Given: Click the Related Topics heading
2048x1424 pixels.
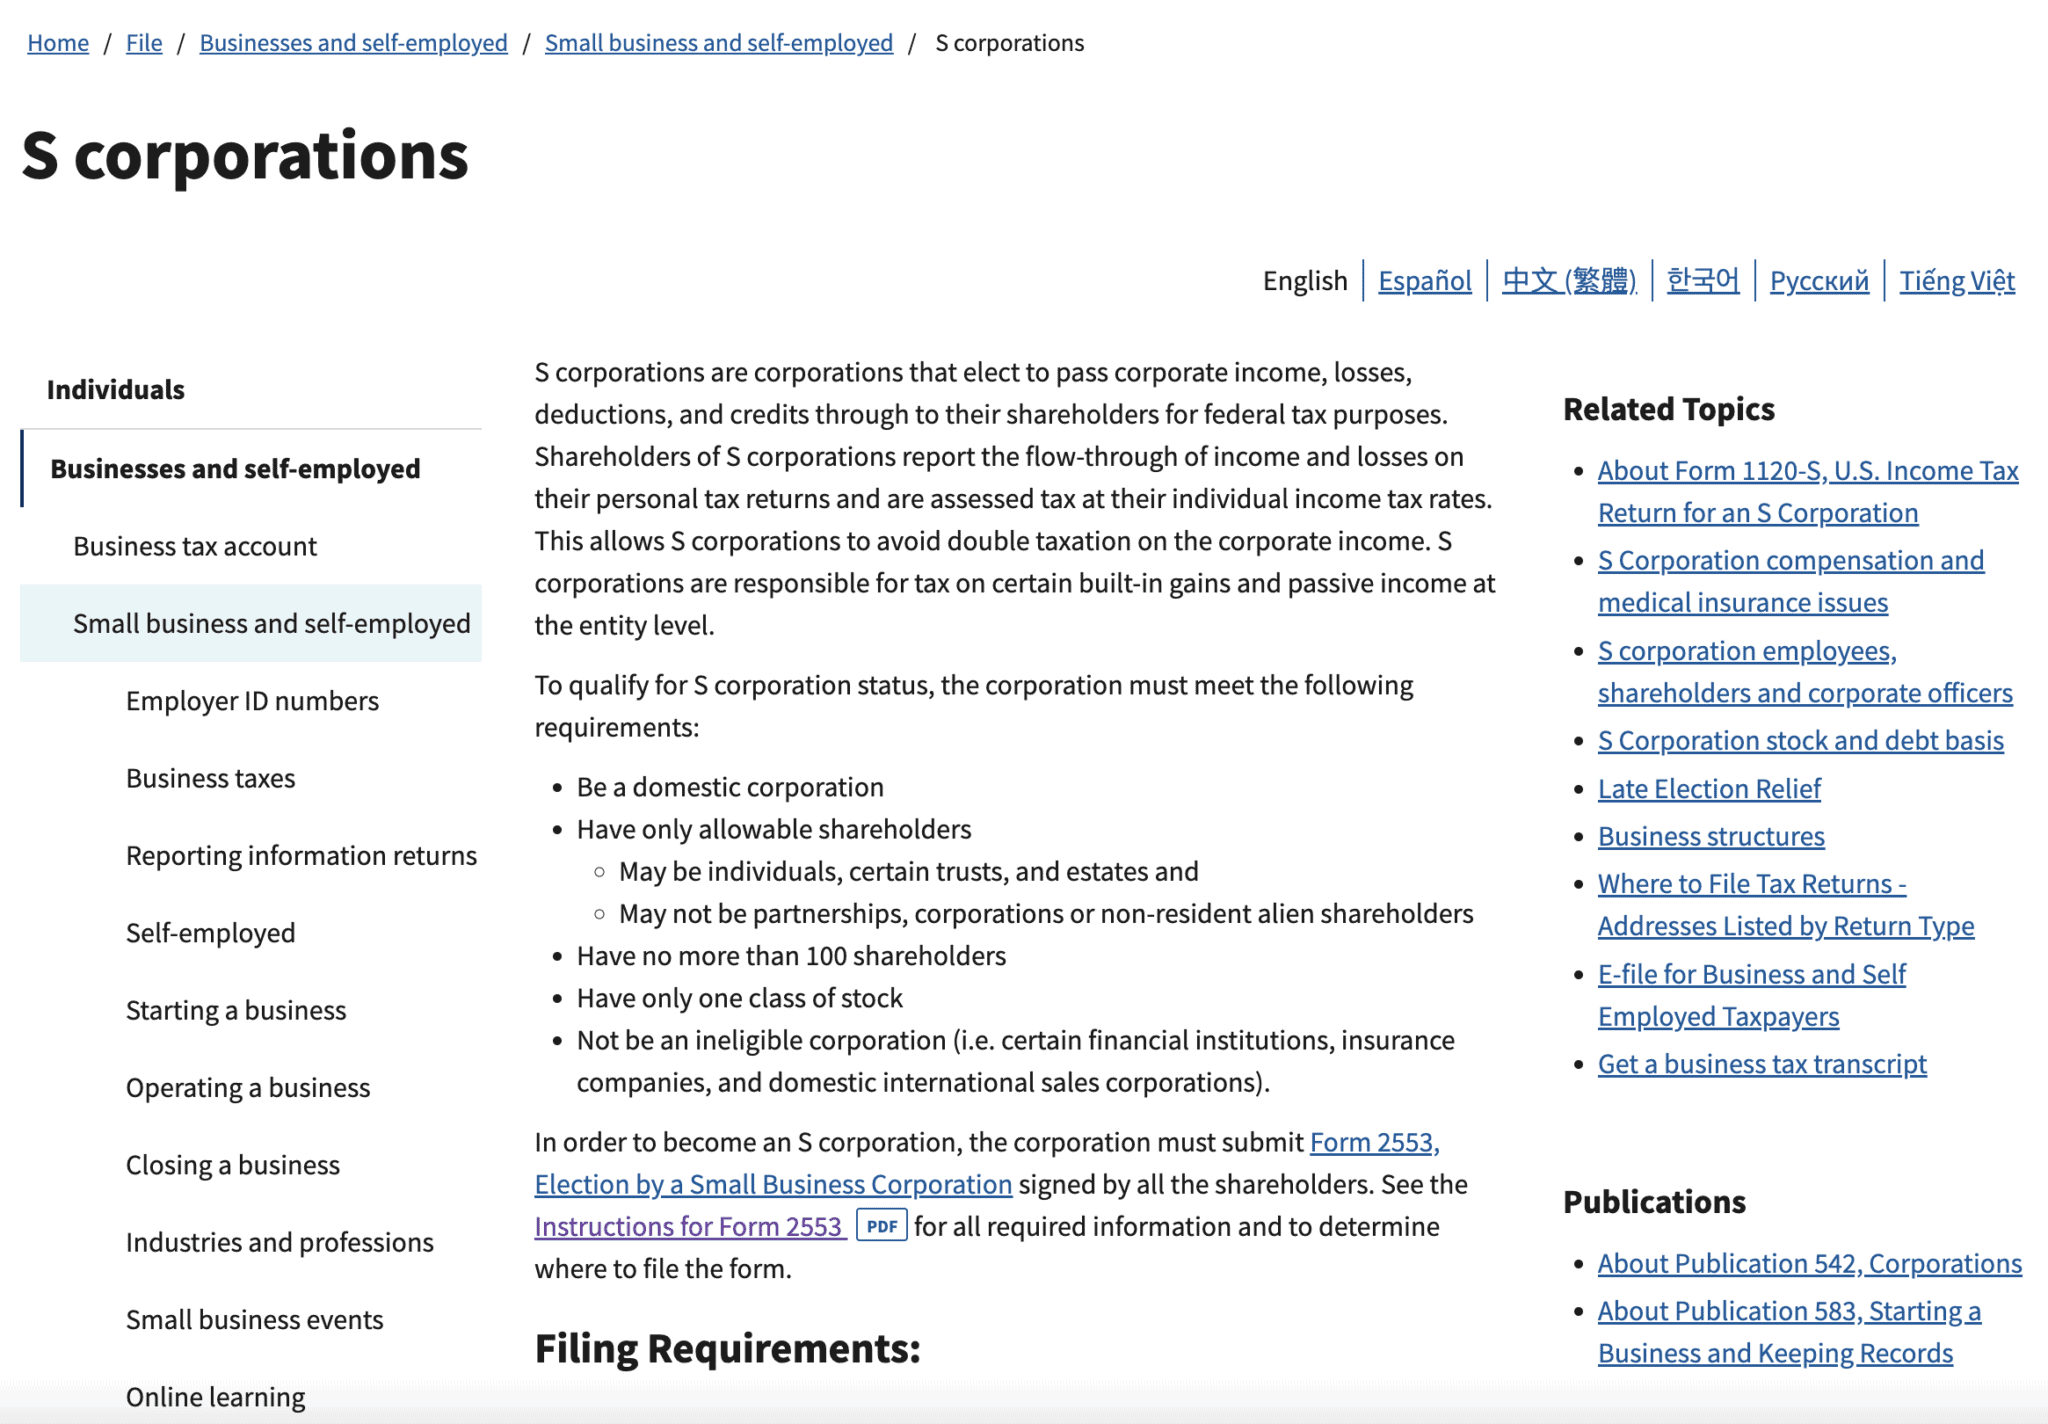Looking at the screenshot, I should [1669, 409].
